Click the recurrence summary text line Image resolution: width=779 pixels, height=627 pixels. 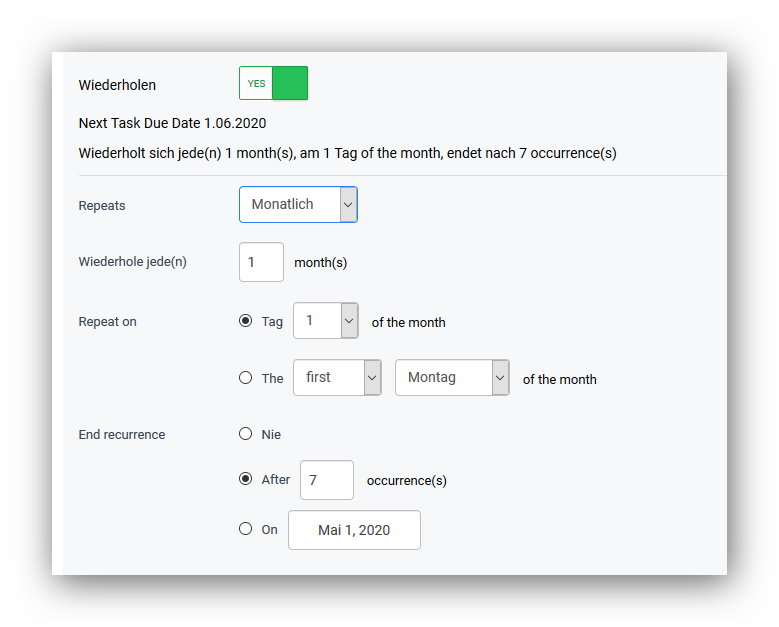(x=347, y=153)
